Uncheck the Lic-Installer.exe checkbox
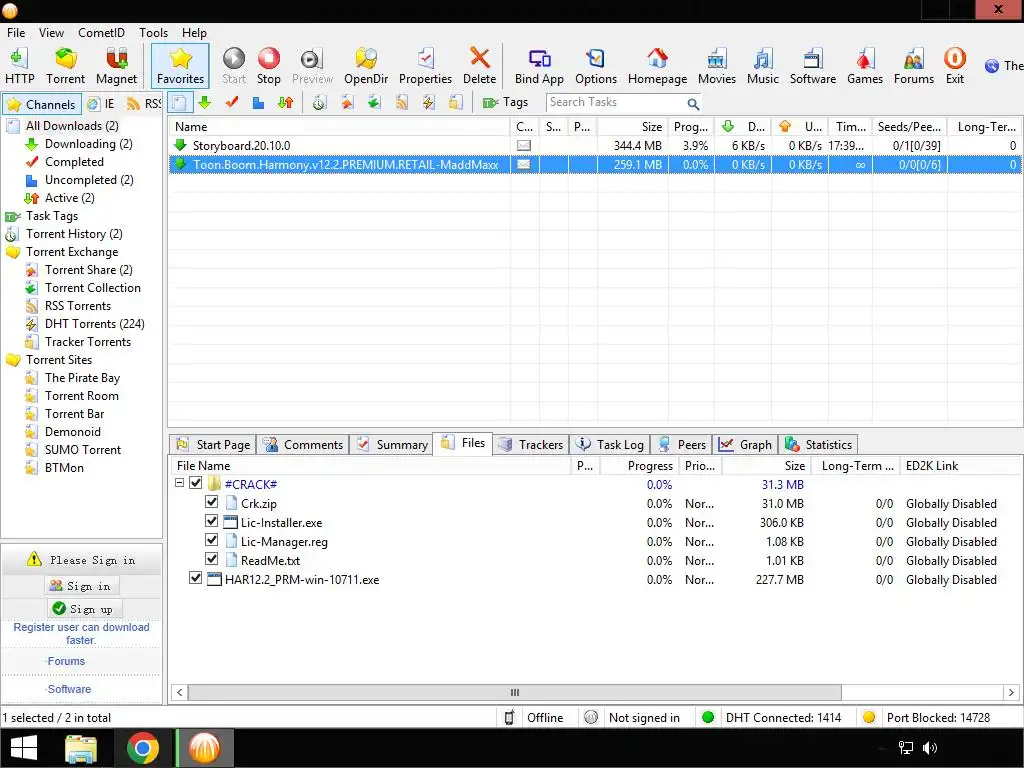The height and width of the screenshot is (768, 1024). point(211,521)
